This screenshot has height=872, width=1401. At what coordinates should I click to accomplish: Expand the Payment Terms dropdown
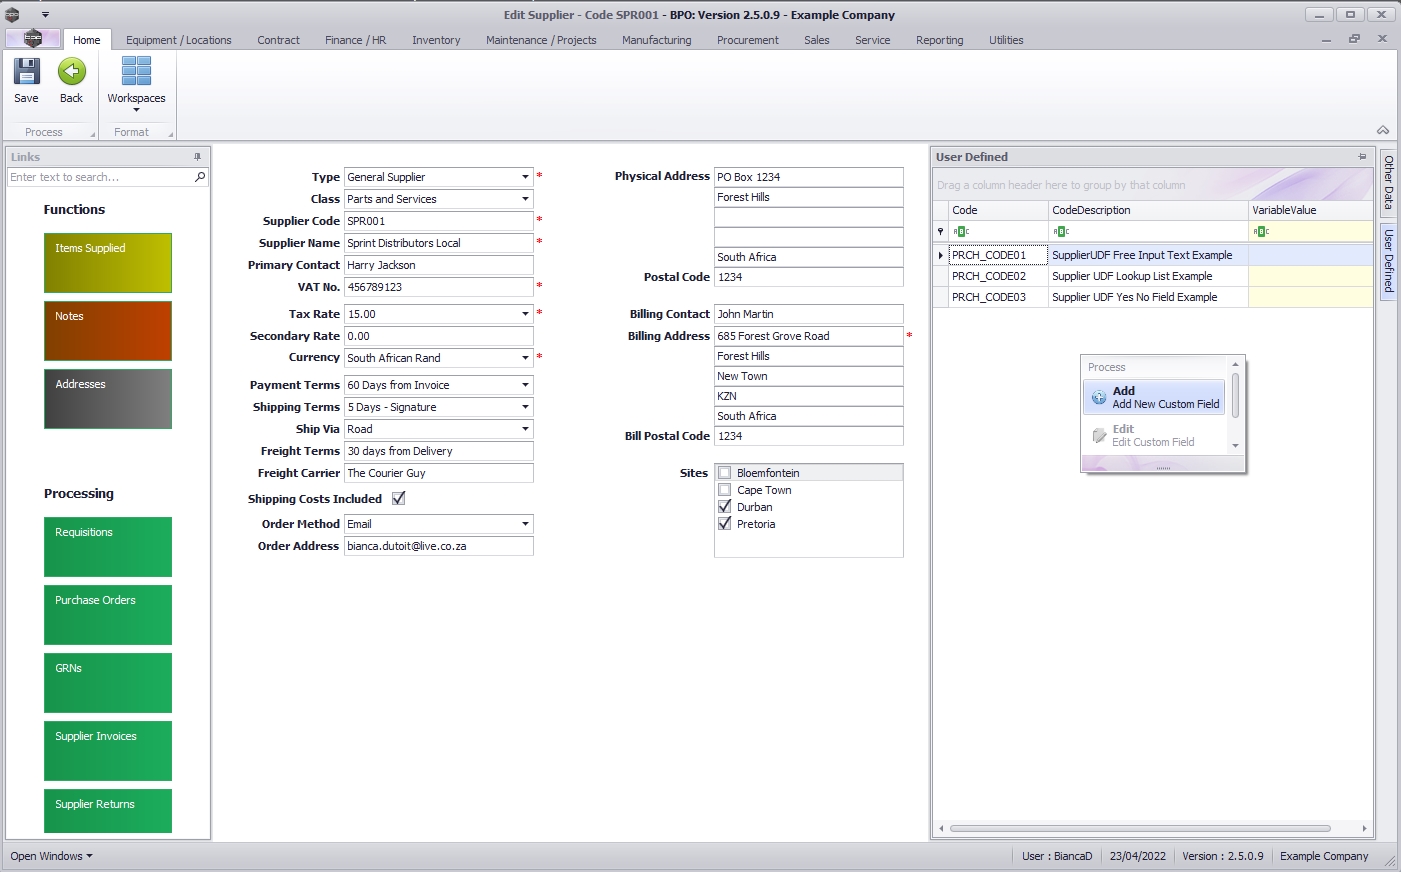525,385
